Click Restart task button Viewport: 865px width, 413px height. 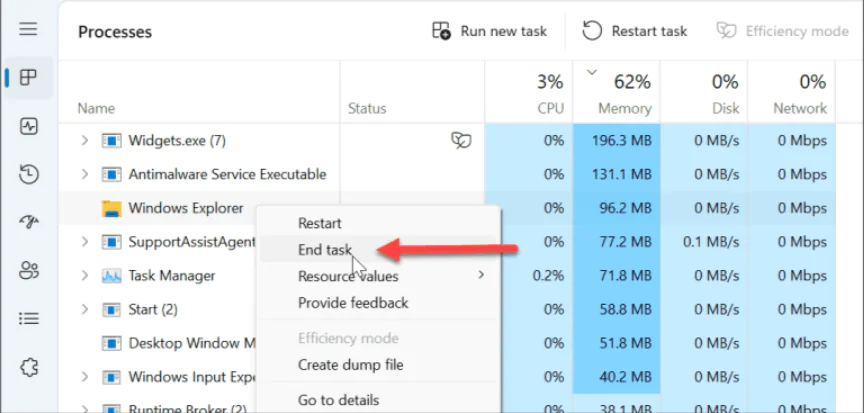tap(634, 31)
